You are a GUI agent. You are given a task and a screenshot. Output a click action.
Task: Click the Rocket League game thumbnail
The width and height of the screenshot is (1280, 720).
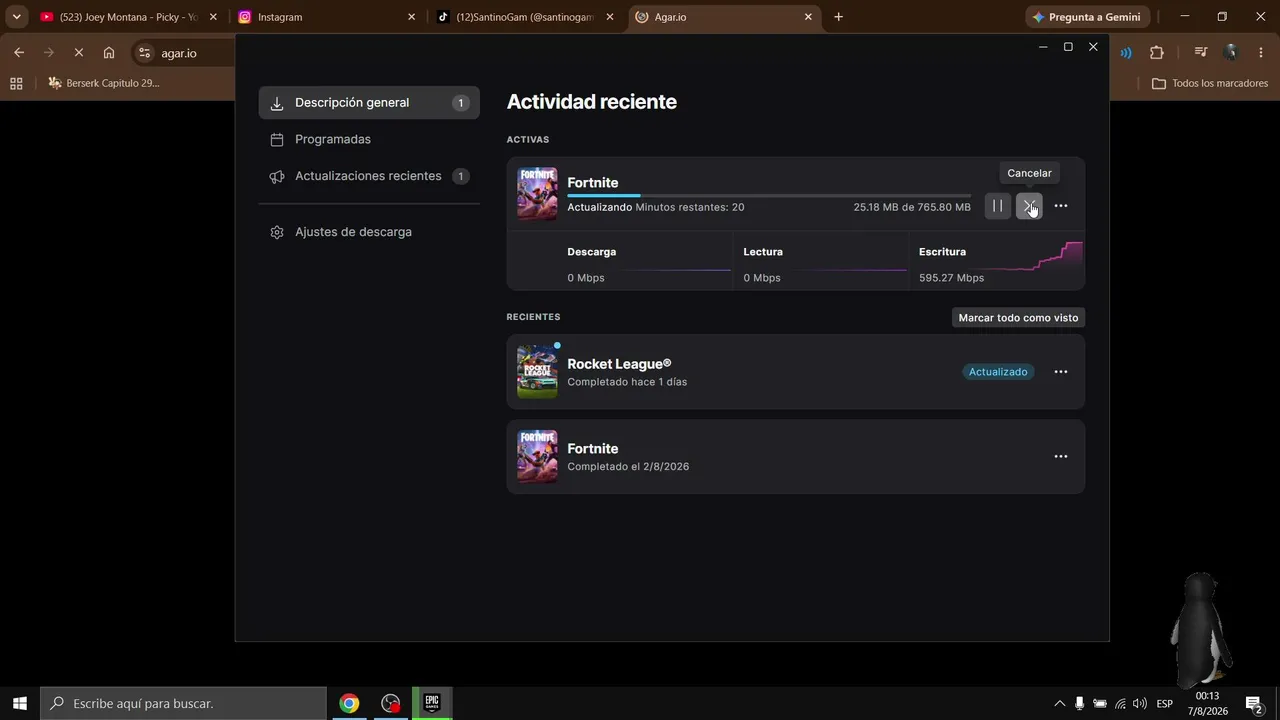pyautogui.click(x=537, y=372)
